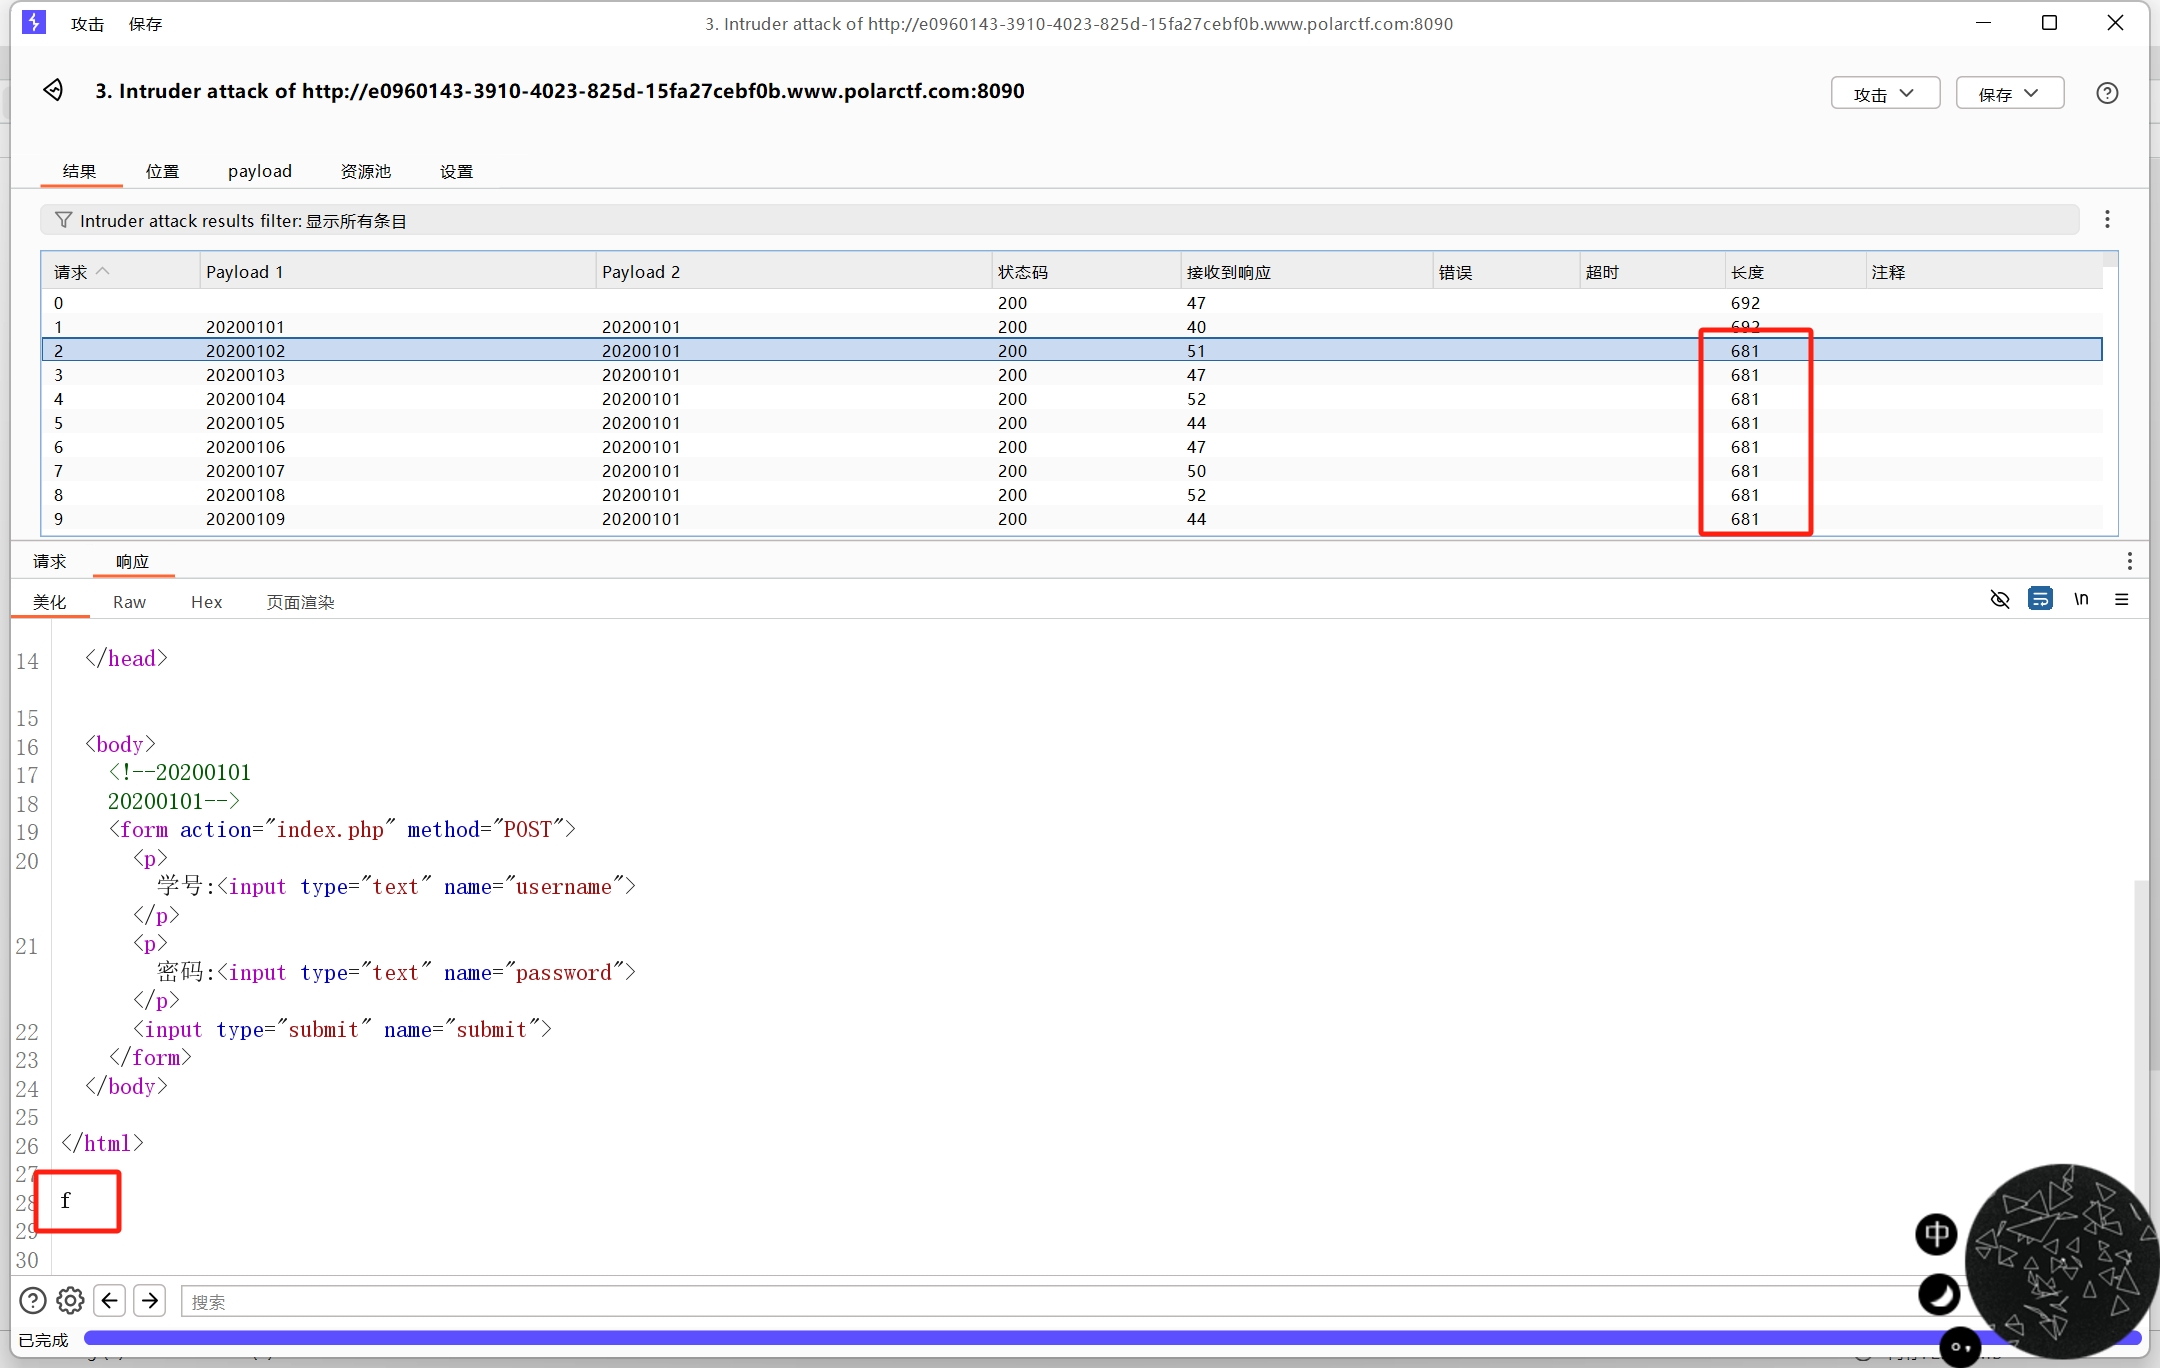Click the back arrow beside attack title

point(54,91)
